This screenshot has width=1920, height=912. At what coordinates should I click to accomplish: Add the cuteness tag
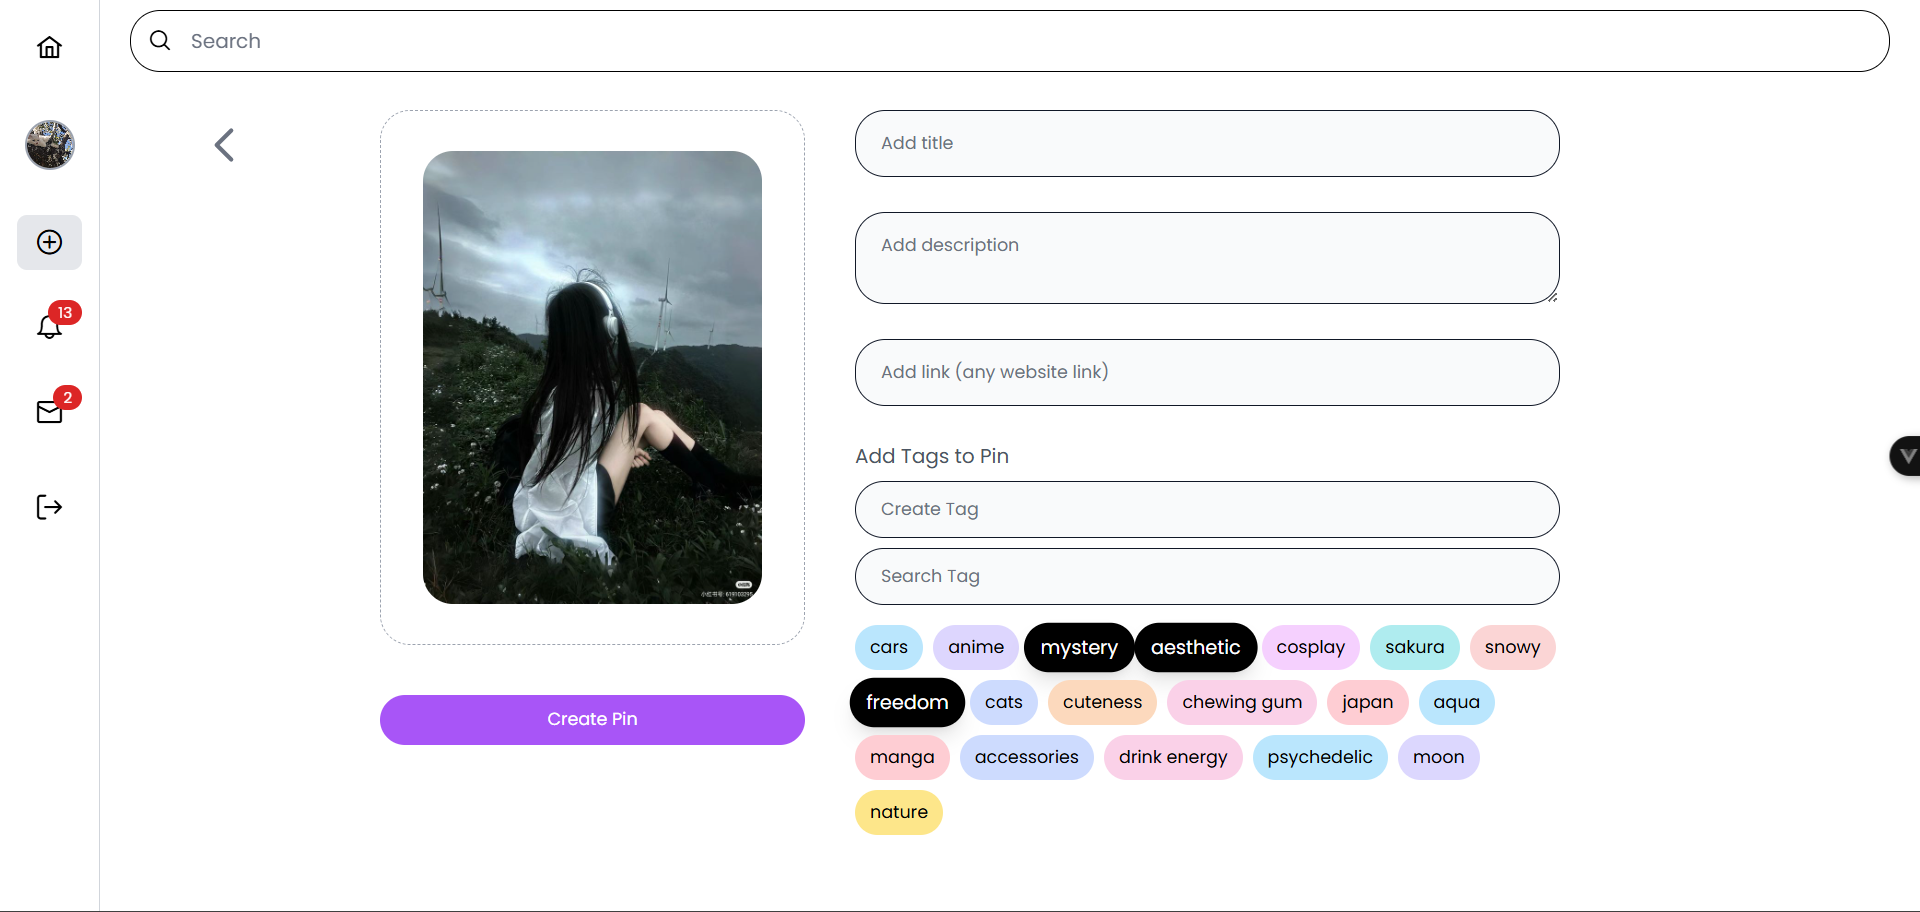tap(1102, 702)
